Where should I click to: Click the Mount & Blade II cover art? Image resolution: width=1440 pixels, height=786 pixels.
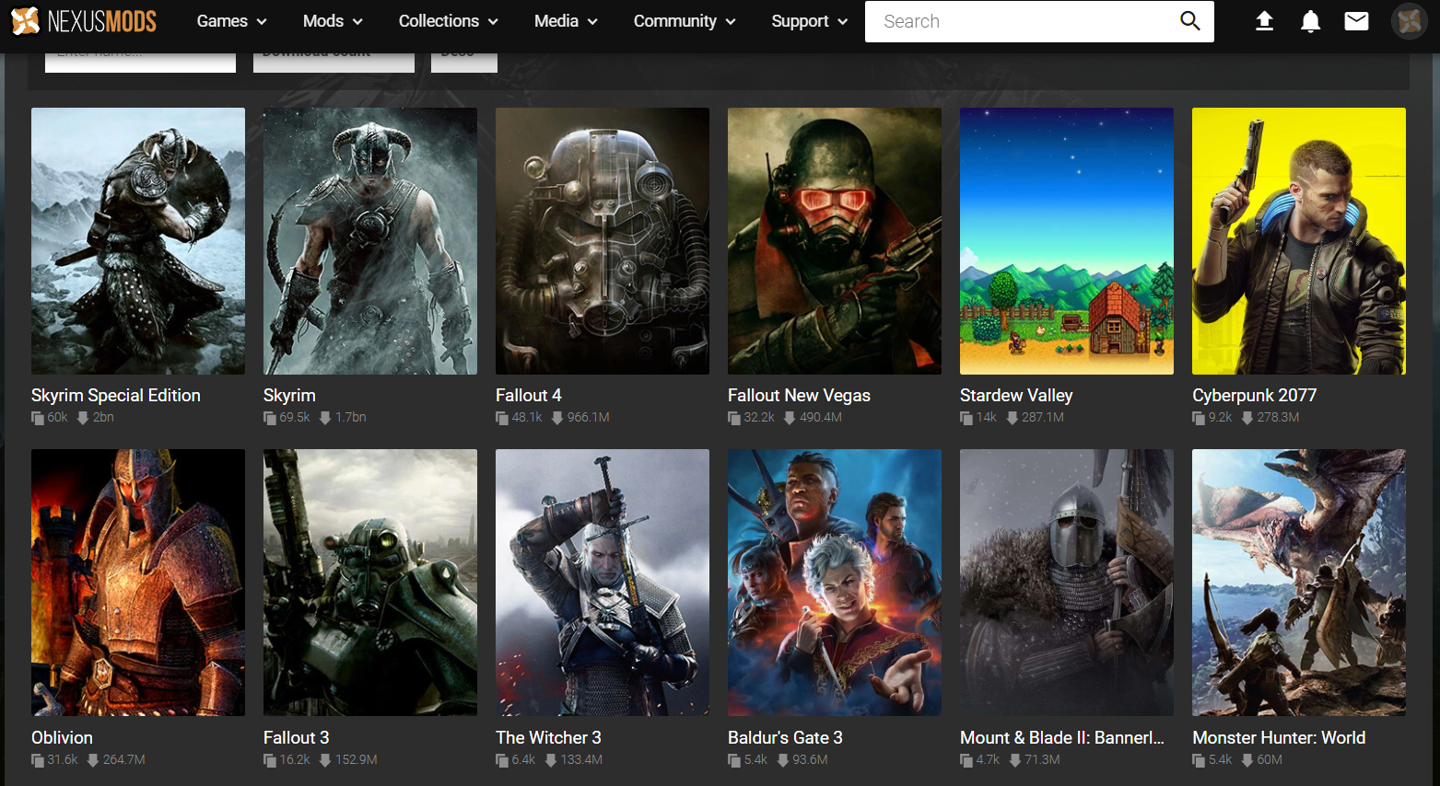(x=1067, y=583)
